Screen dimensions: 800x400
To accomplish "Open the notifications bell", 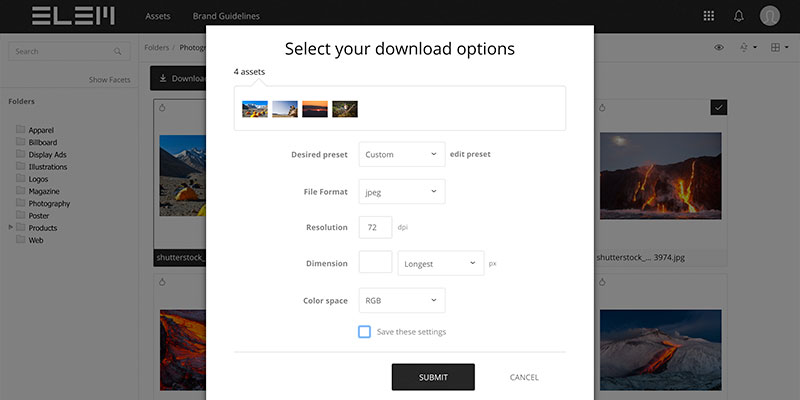I will pos(739,16).
